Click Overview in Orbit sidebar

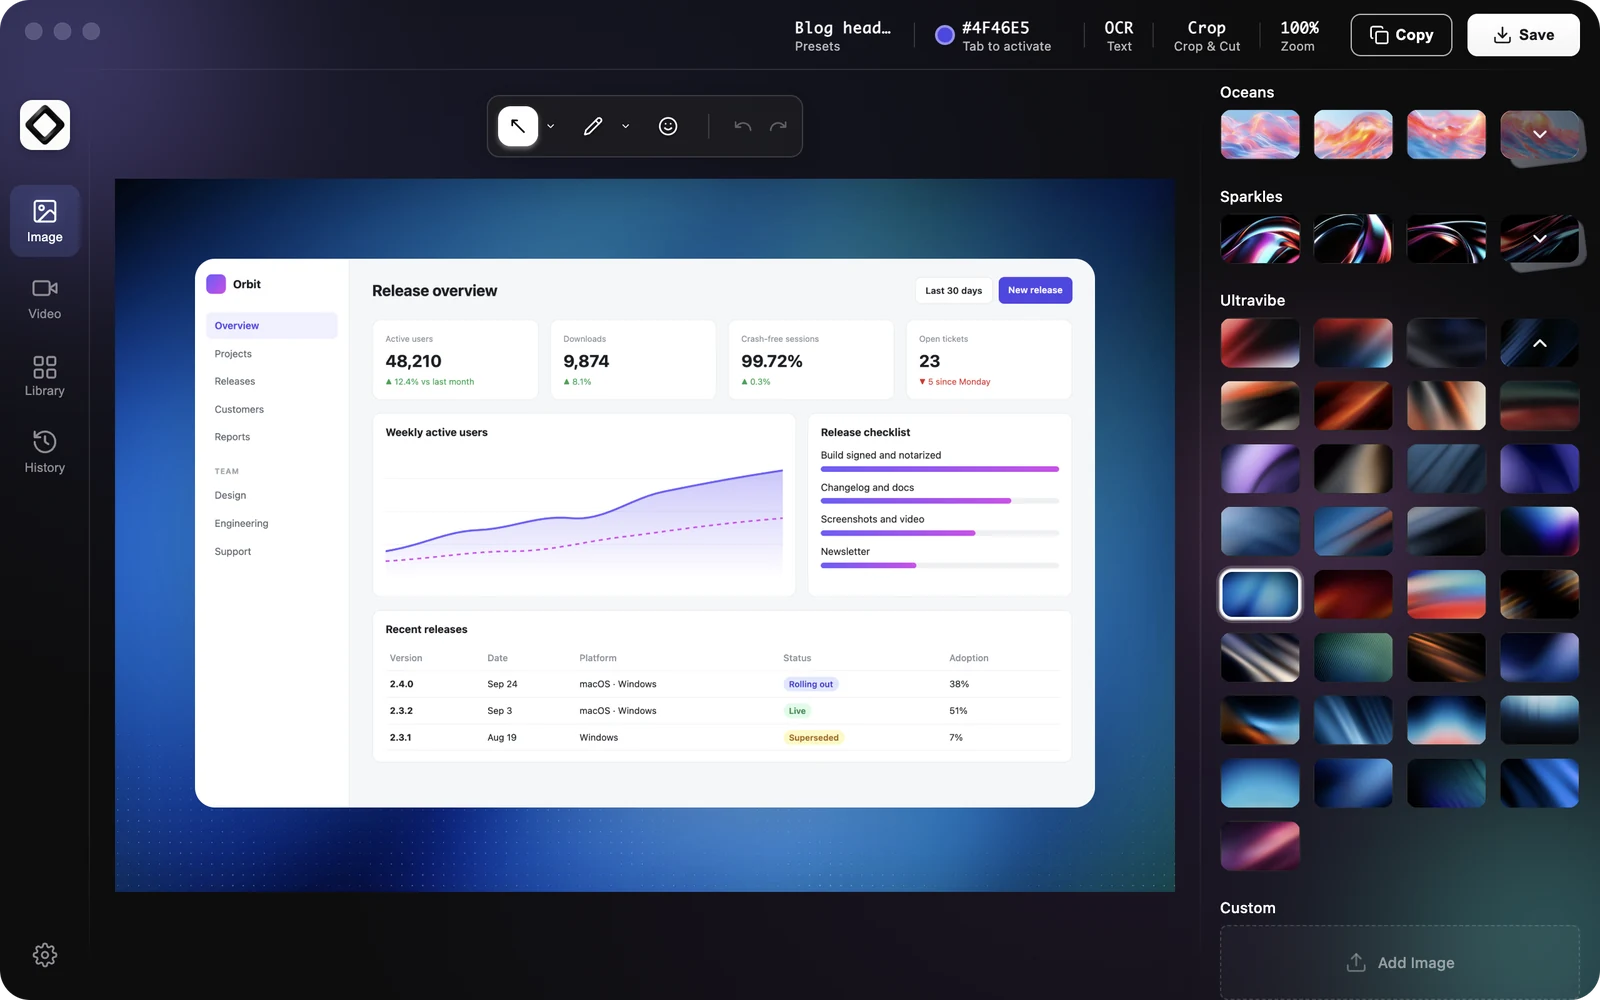pos(272,326)
